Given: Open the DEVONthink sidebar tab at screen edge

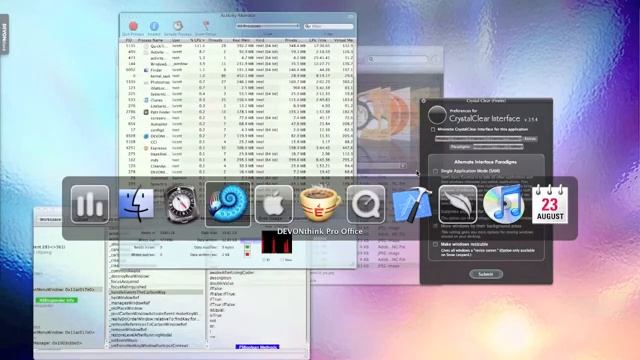Looking at the screenshot, I should click(4, 35).
